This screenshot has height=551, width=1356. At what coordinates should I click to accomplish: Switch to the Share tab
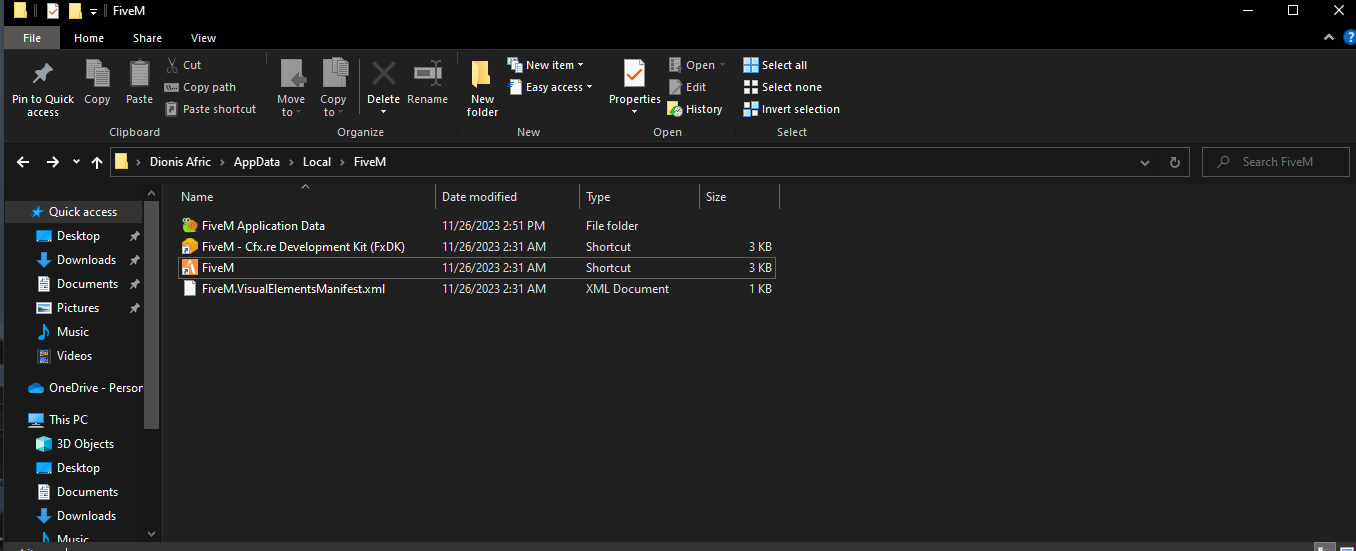147,38
